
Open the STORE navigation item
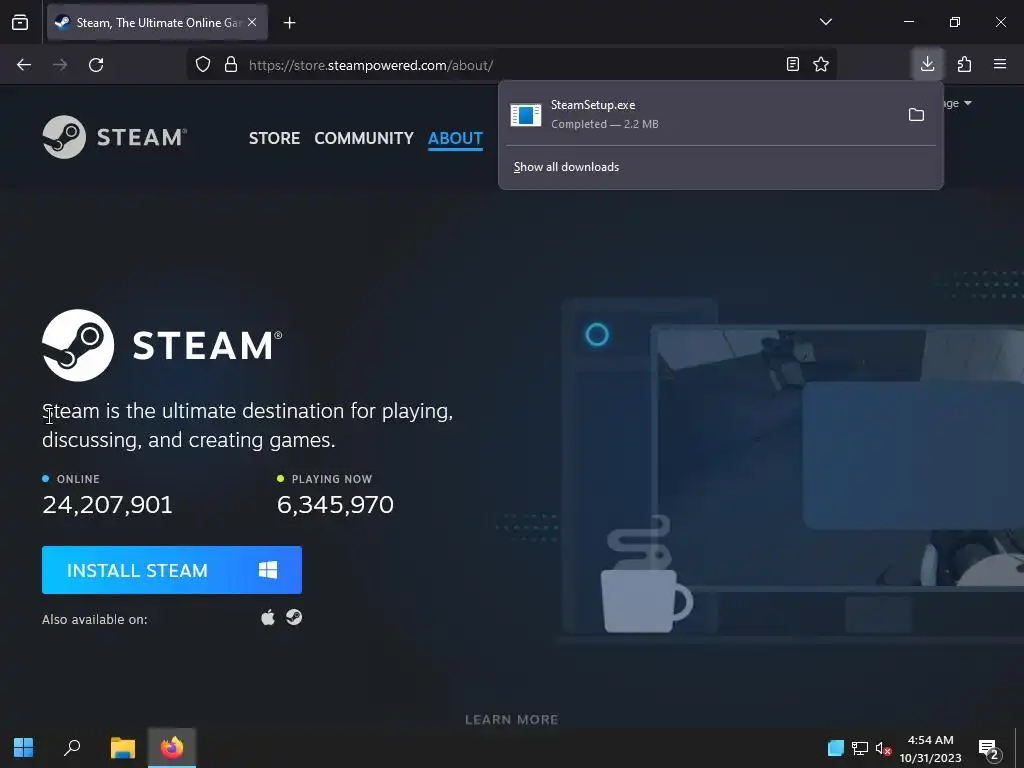coord(274,138)
